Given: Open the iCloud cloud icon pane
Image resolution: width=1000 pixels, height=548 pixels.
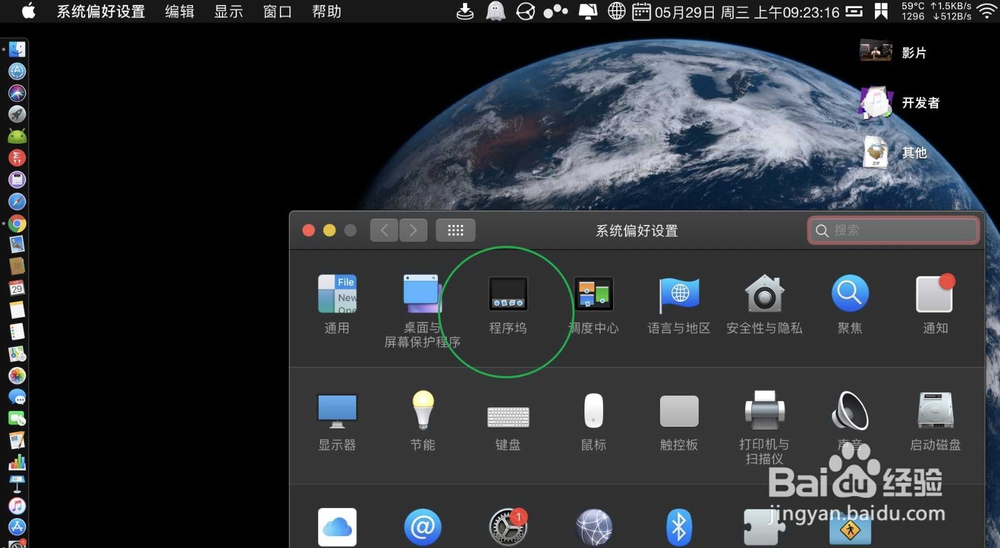Looking at the screenshot, I should [x=337, y=527].
